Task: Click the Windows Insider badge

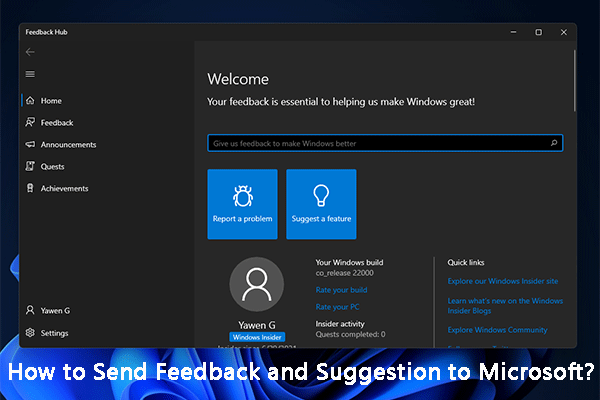Action: point(257,337)
